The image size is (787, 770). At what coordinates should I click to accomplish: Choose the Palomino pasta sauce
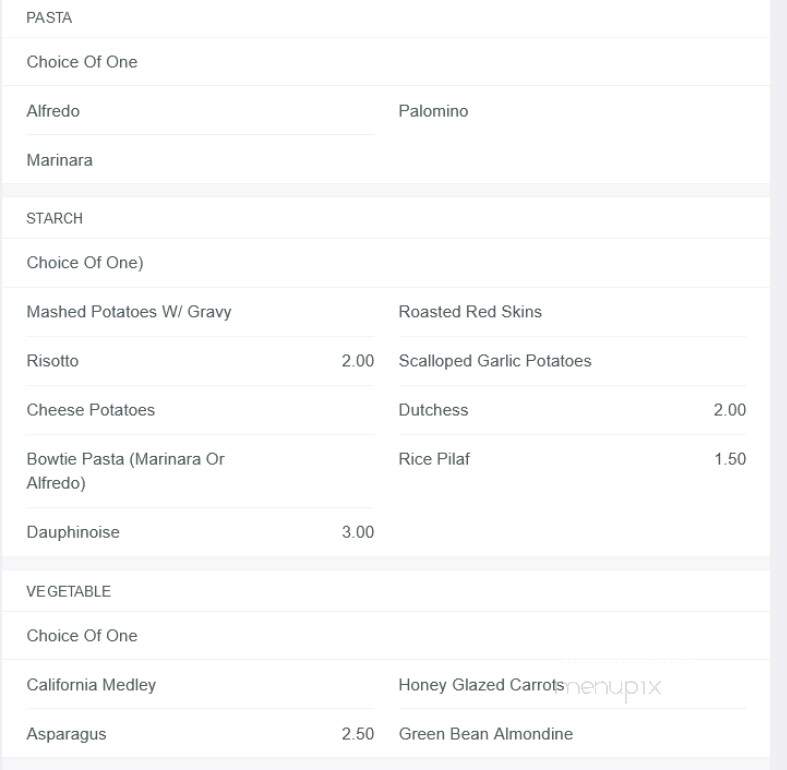coord(433,111)
